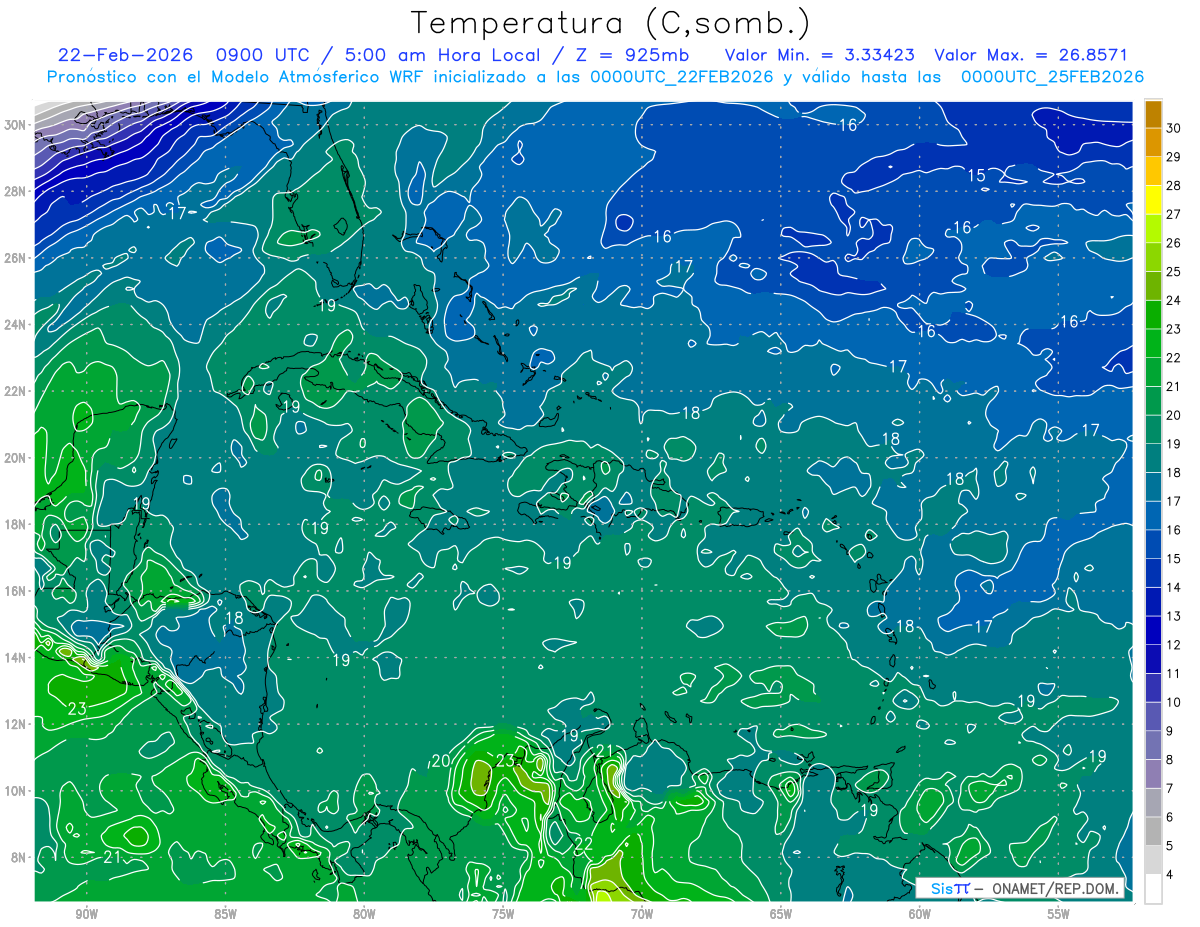Click colorbar scale label "11"
Screen dimensions: 1200x927
(x=1174, y=674)
